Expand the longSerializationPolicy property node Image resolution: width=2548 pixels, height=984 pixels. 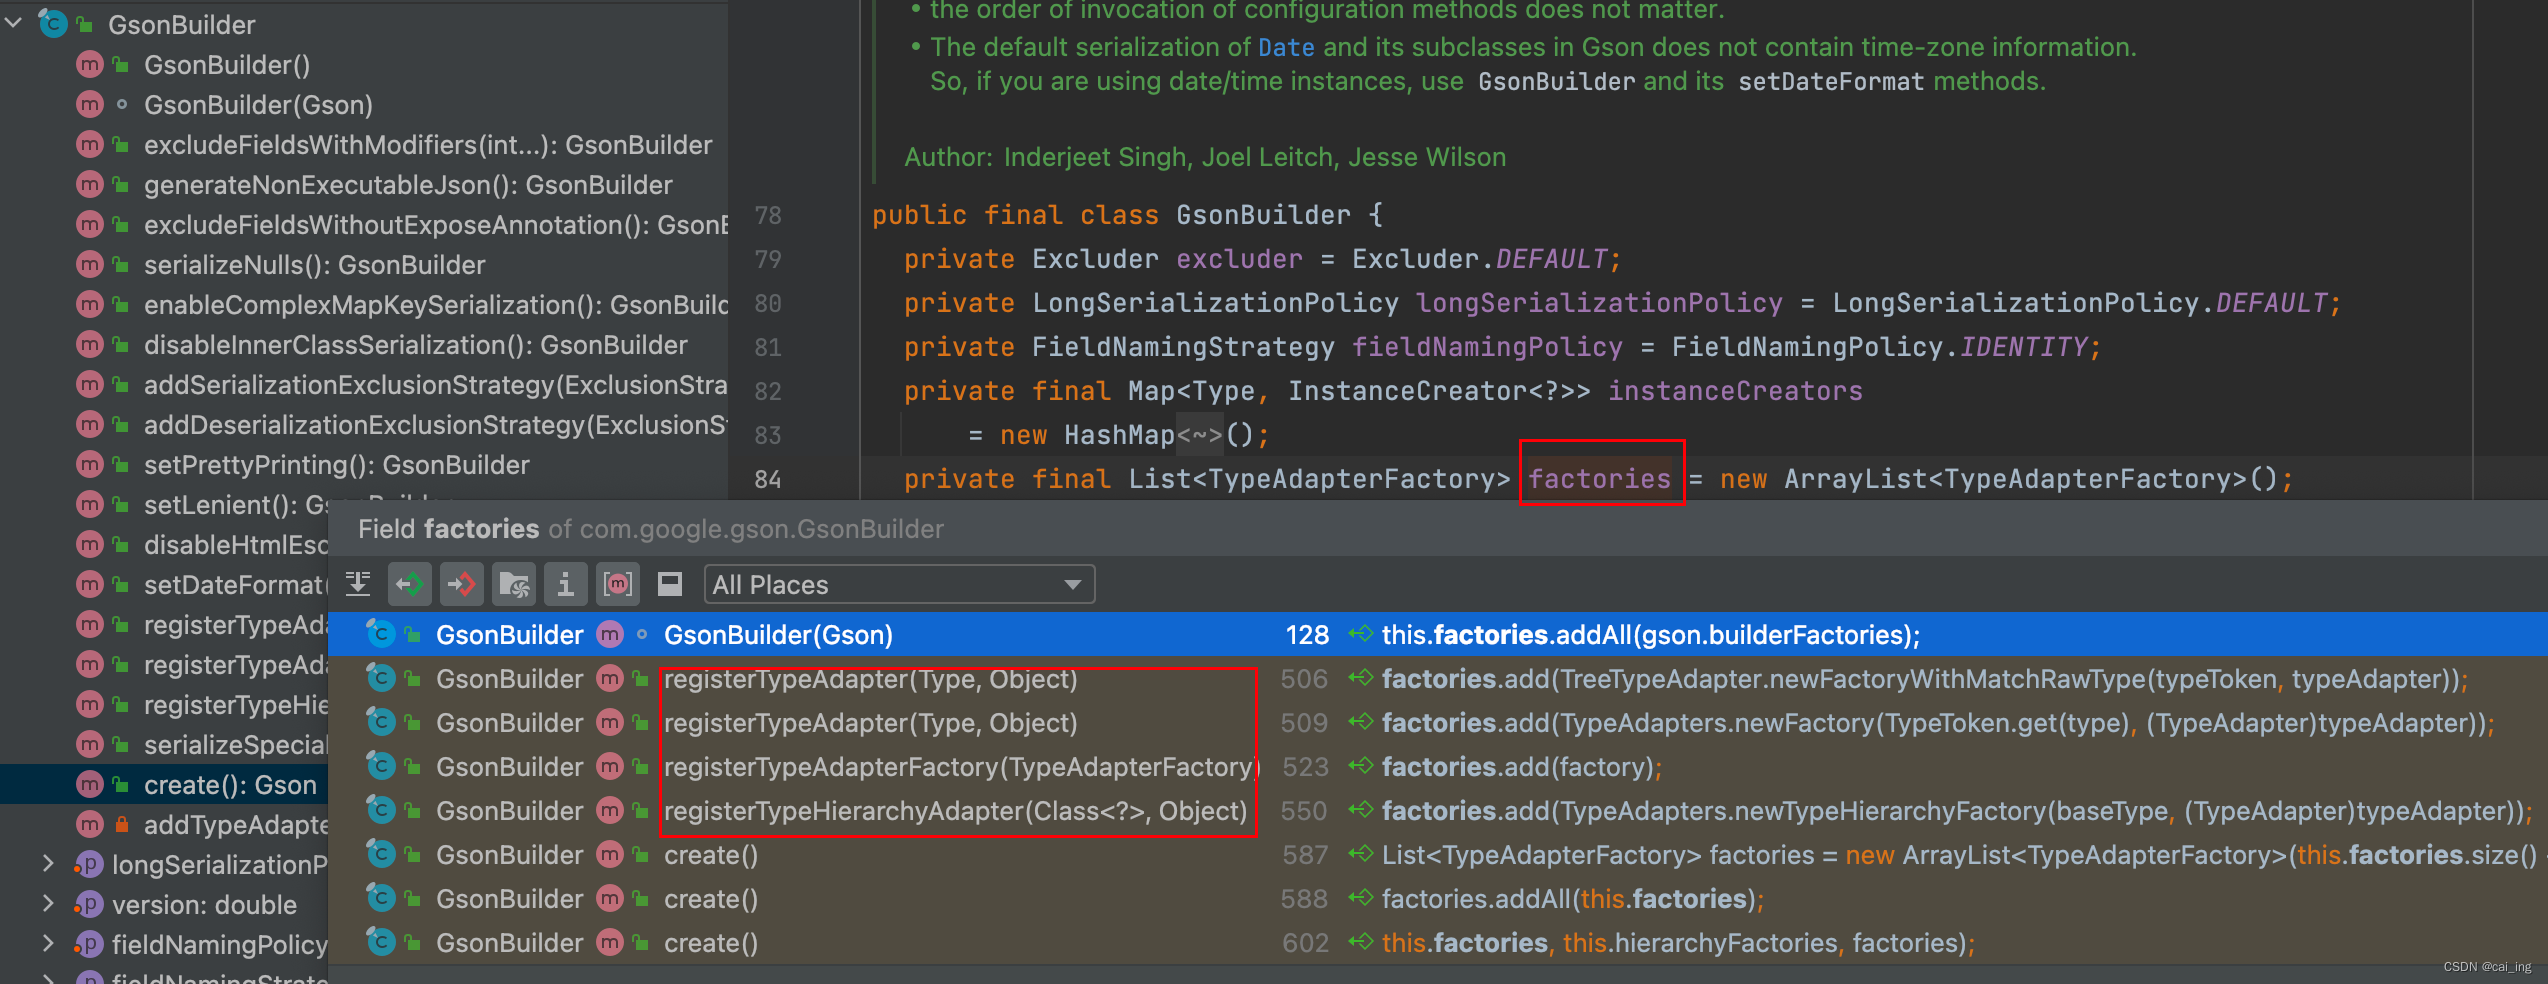(x=48, y=864)
